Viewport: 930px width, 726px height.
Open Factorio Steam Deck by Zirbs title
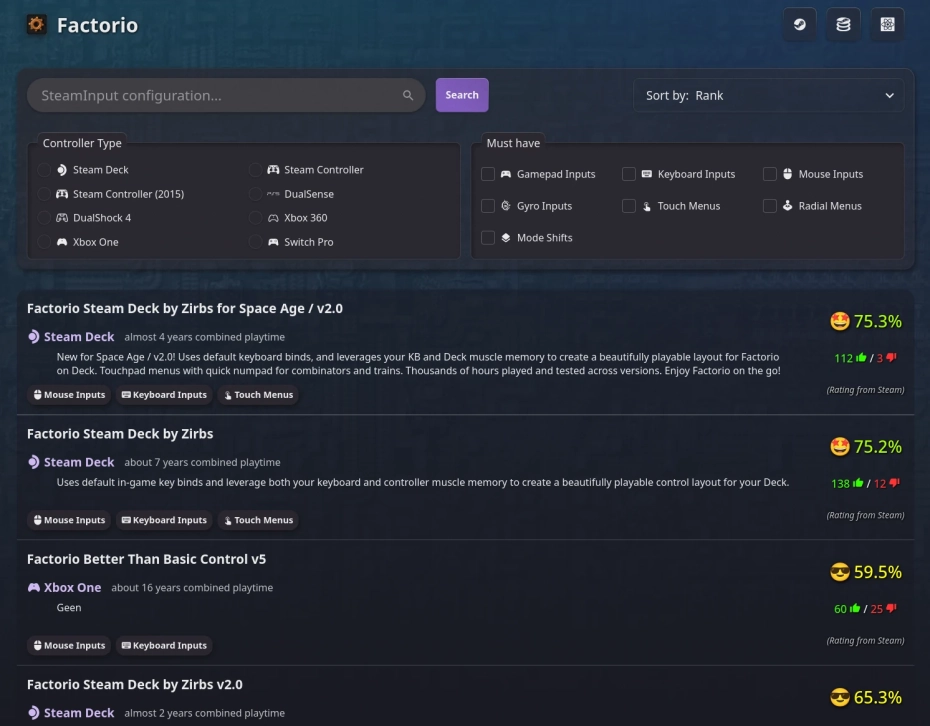click(x=120, y=434)
